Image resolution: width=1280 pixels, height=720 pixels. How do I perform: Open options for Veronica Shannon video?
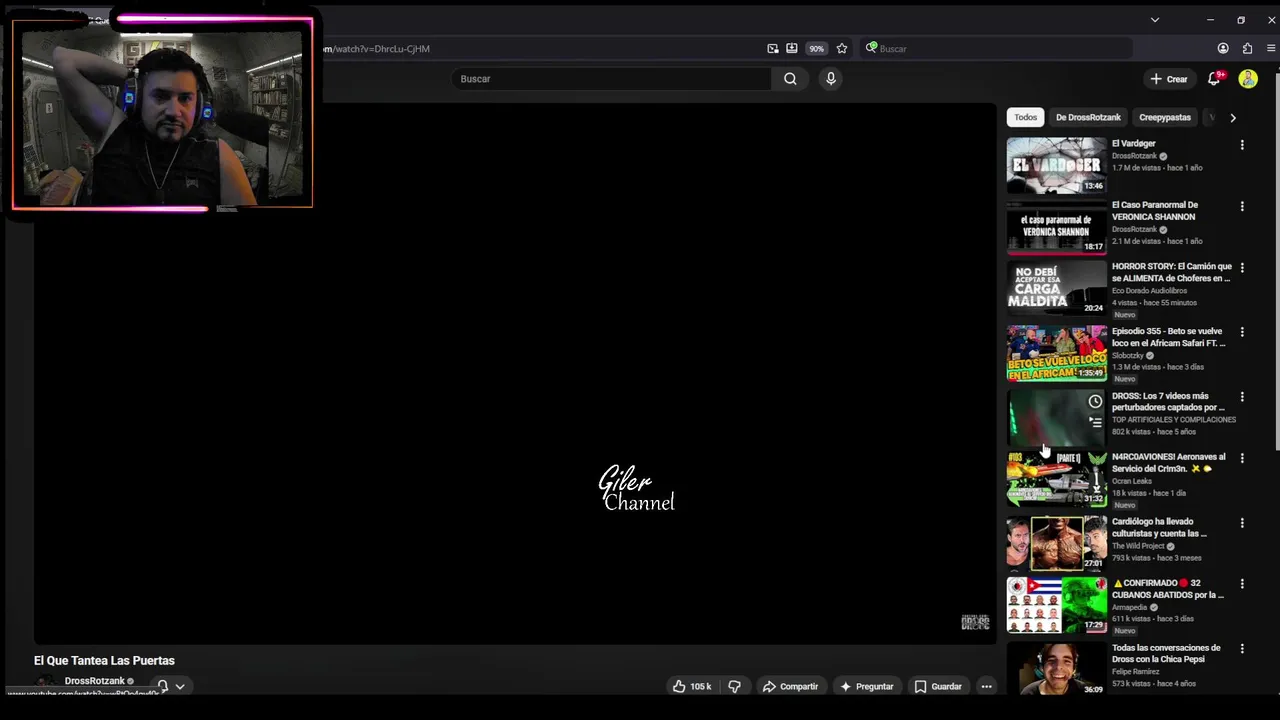[x=1242, y=206]
